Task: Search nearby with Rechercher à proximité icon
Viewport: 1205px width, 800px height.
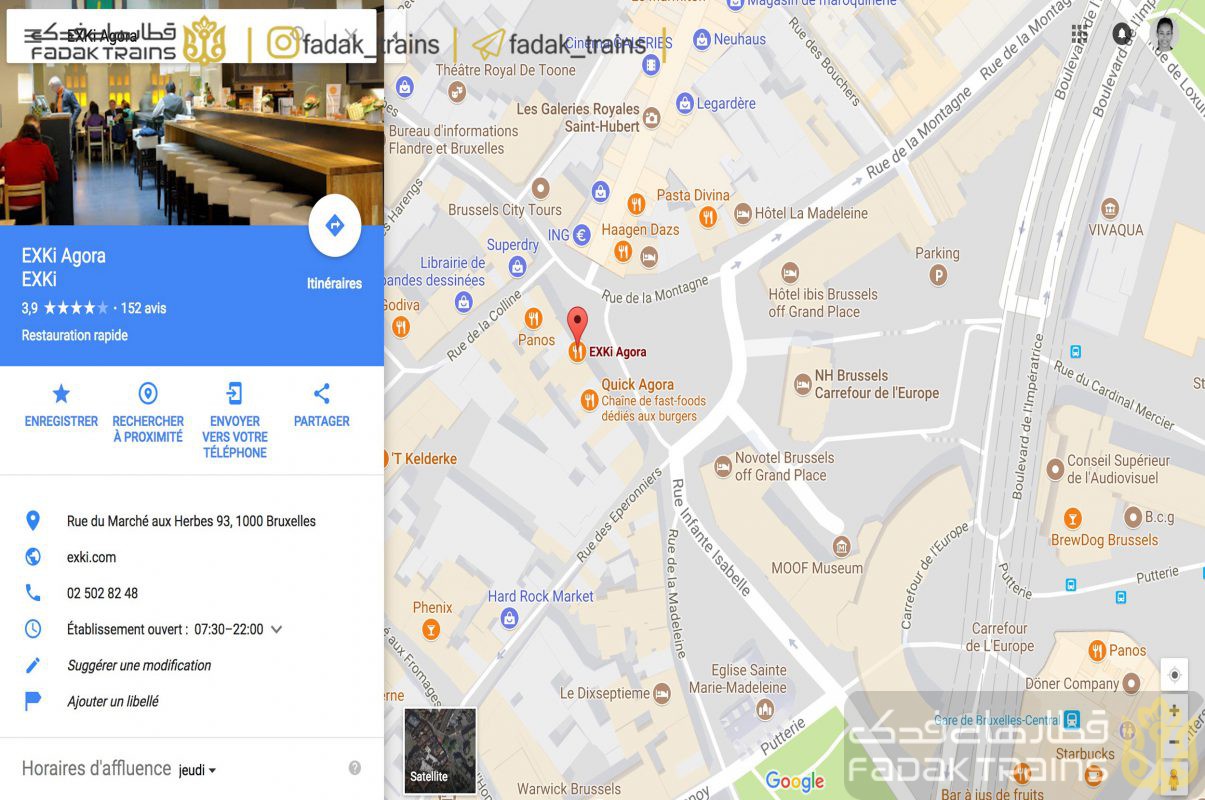Action: click(148, 394)
